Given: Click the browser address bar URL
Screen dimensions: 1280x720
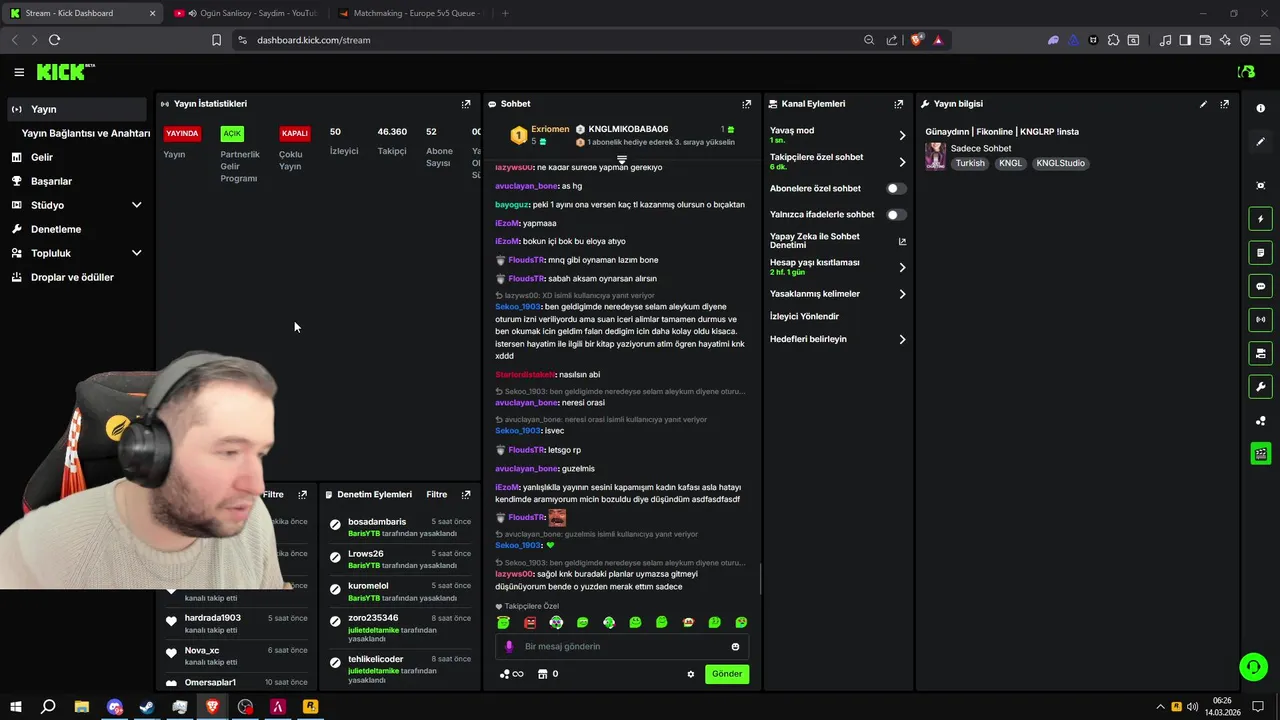Looking at the screenshot, I should [x=314, y=40].
